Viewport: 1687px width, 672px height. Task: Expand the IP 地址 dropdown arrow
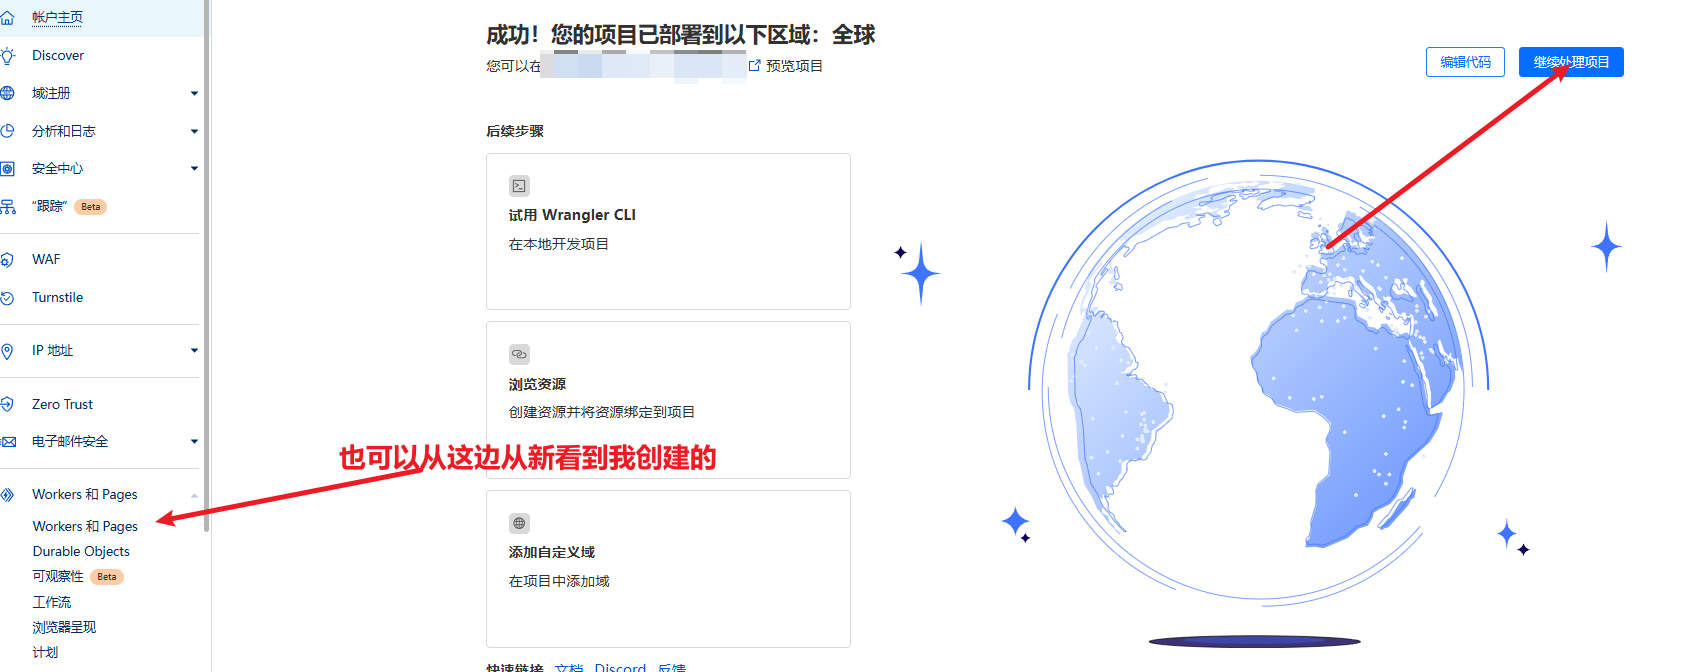coord(194,350)
